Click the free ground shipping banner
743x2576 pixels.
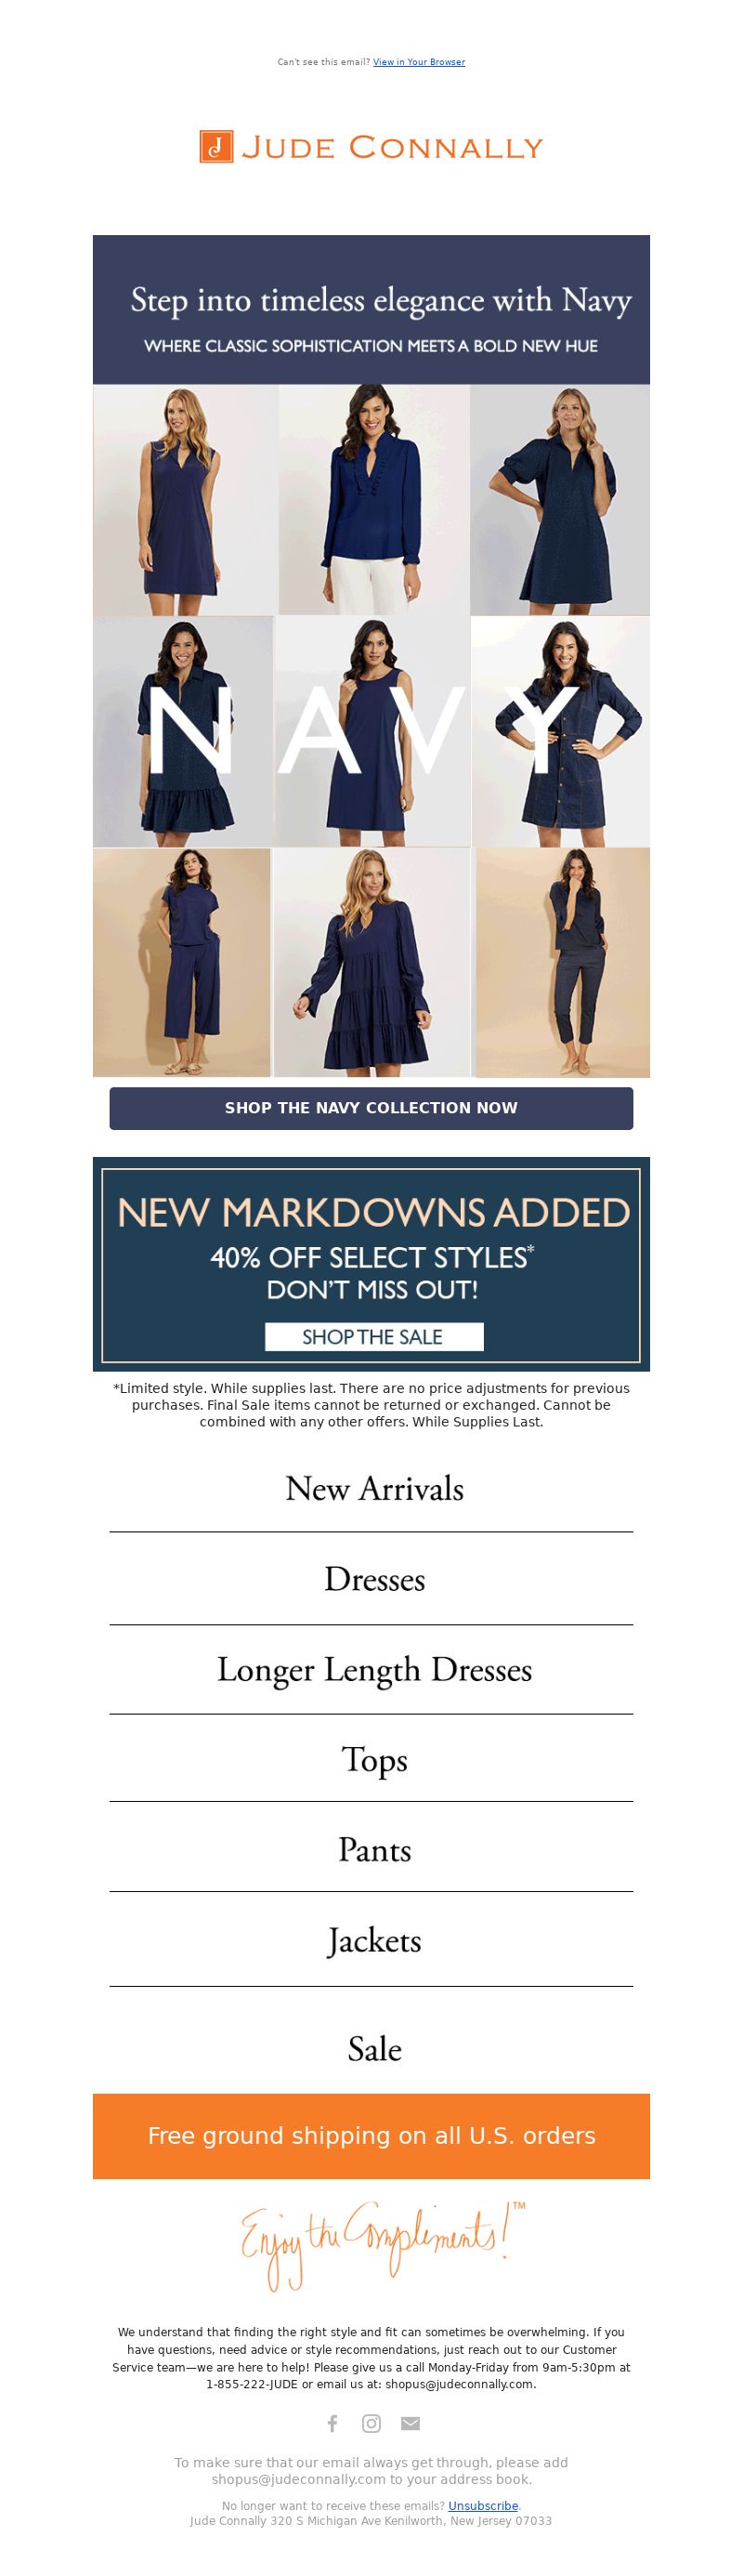click(x=371, y=2136)
